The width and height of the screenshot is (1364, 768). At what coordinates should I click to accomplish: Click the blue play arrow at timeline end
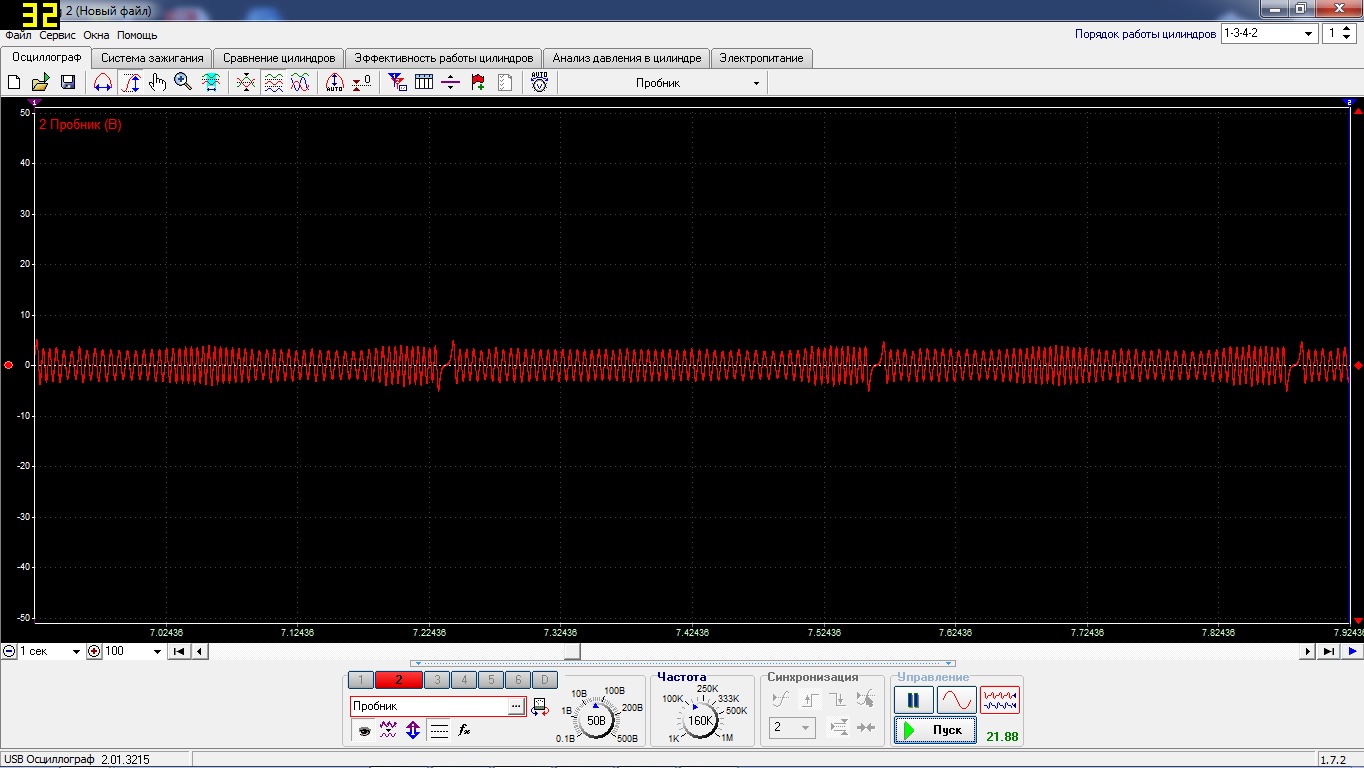click(x=1352, y=651)
